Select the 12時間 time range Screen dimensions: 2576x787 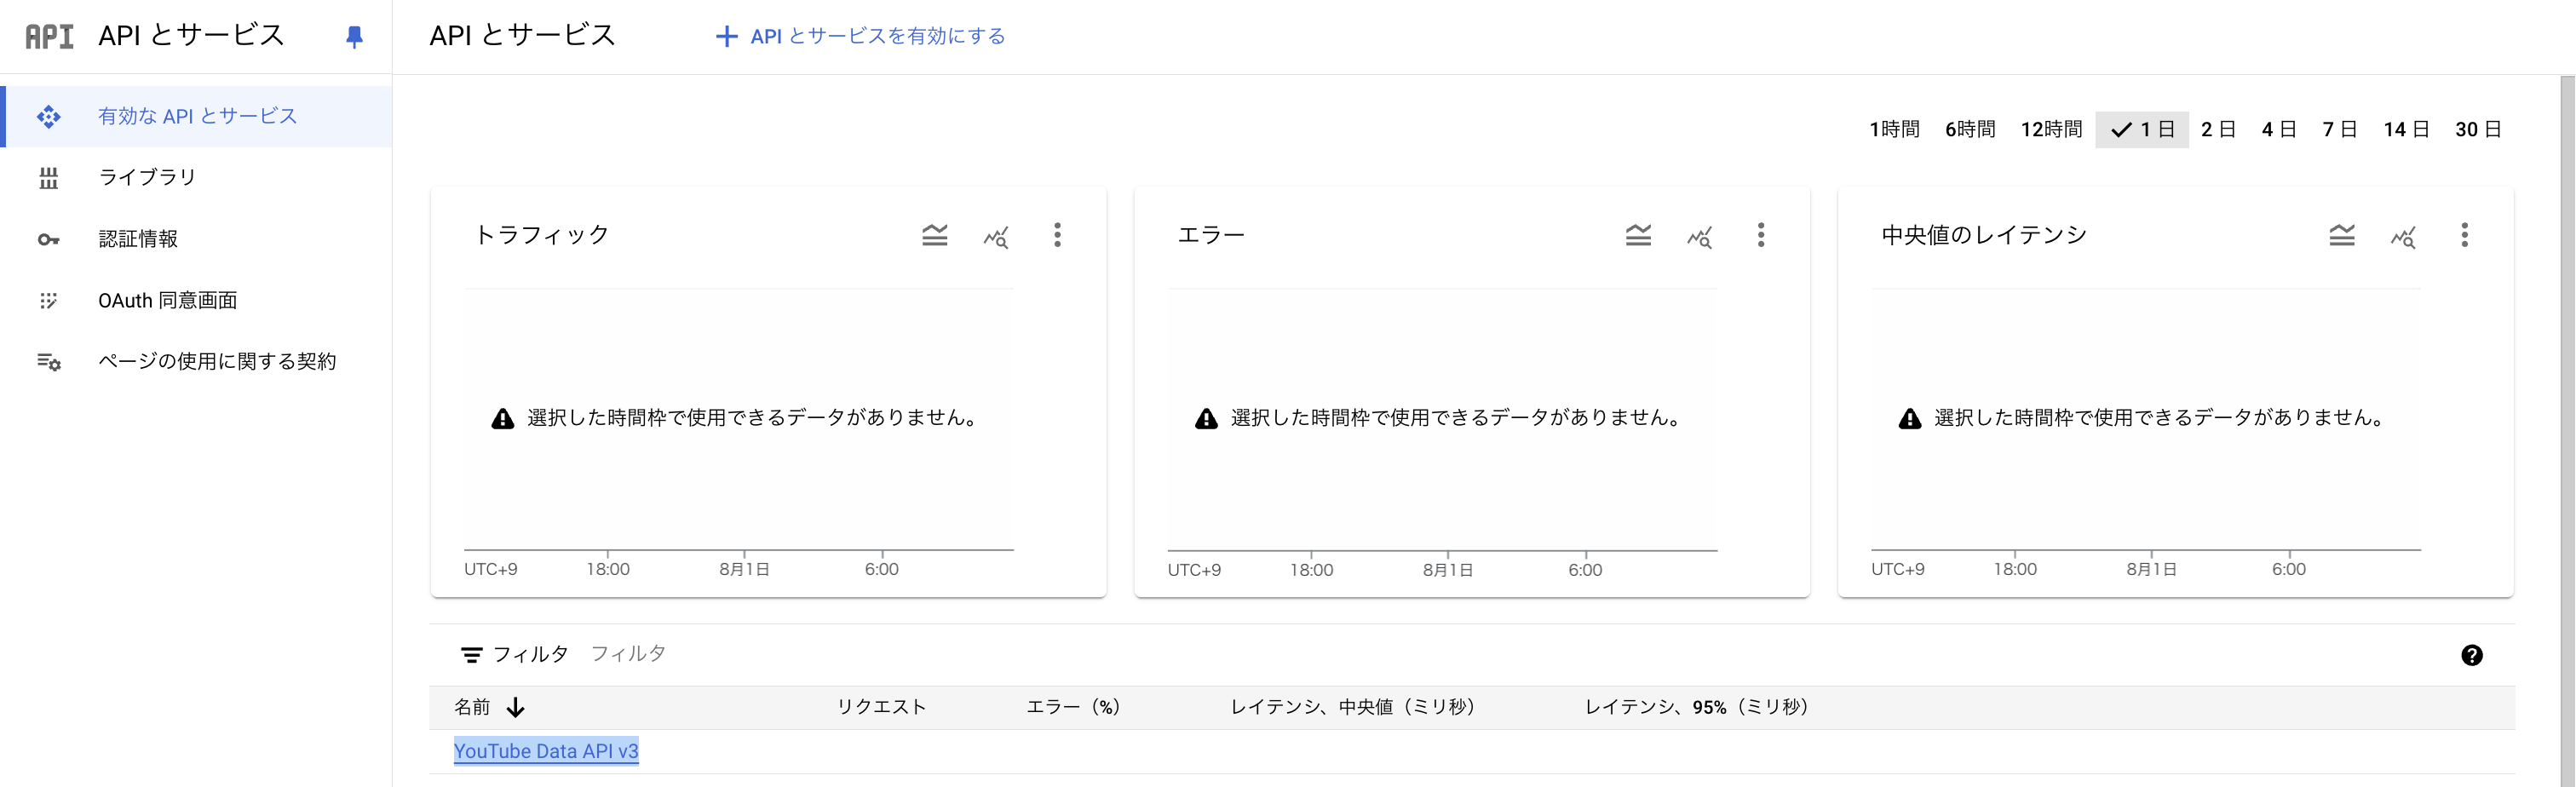pyautogui.click(x=2051, y=130)
